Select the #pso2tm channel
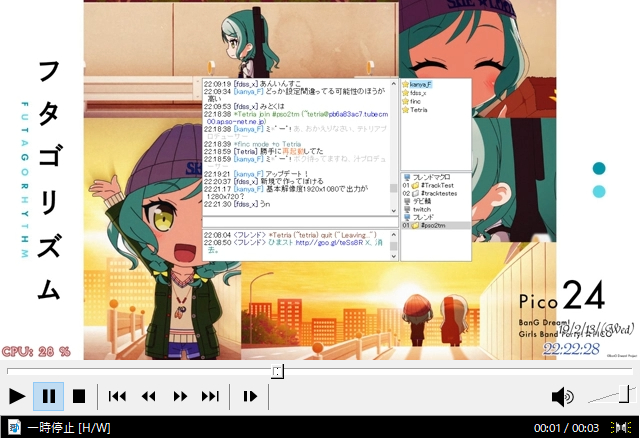Viewport: 640px width, 439px height. pos(433,225)
